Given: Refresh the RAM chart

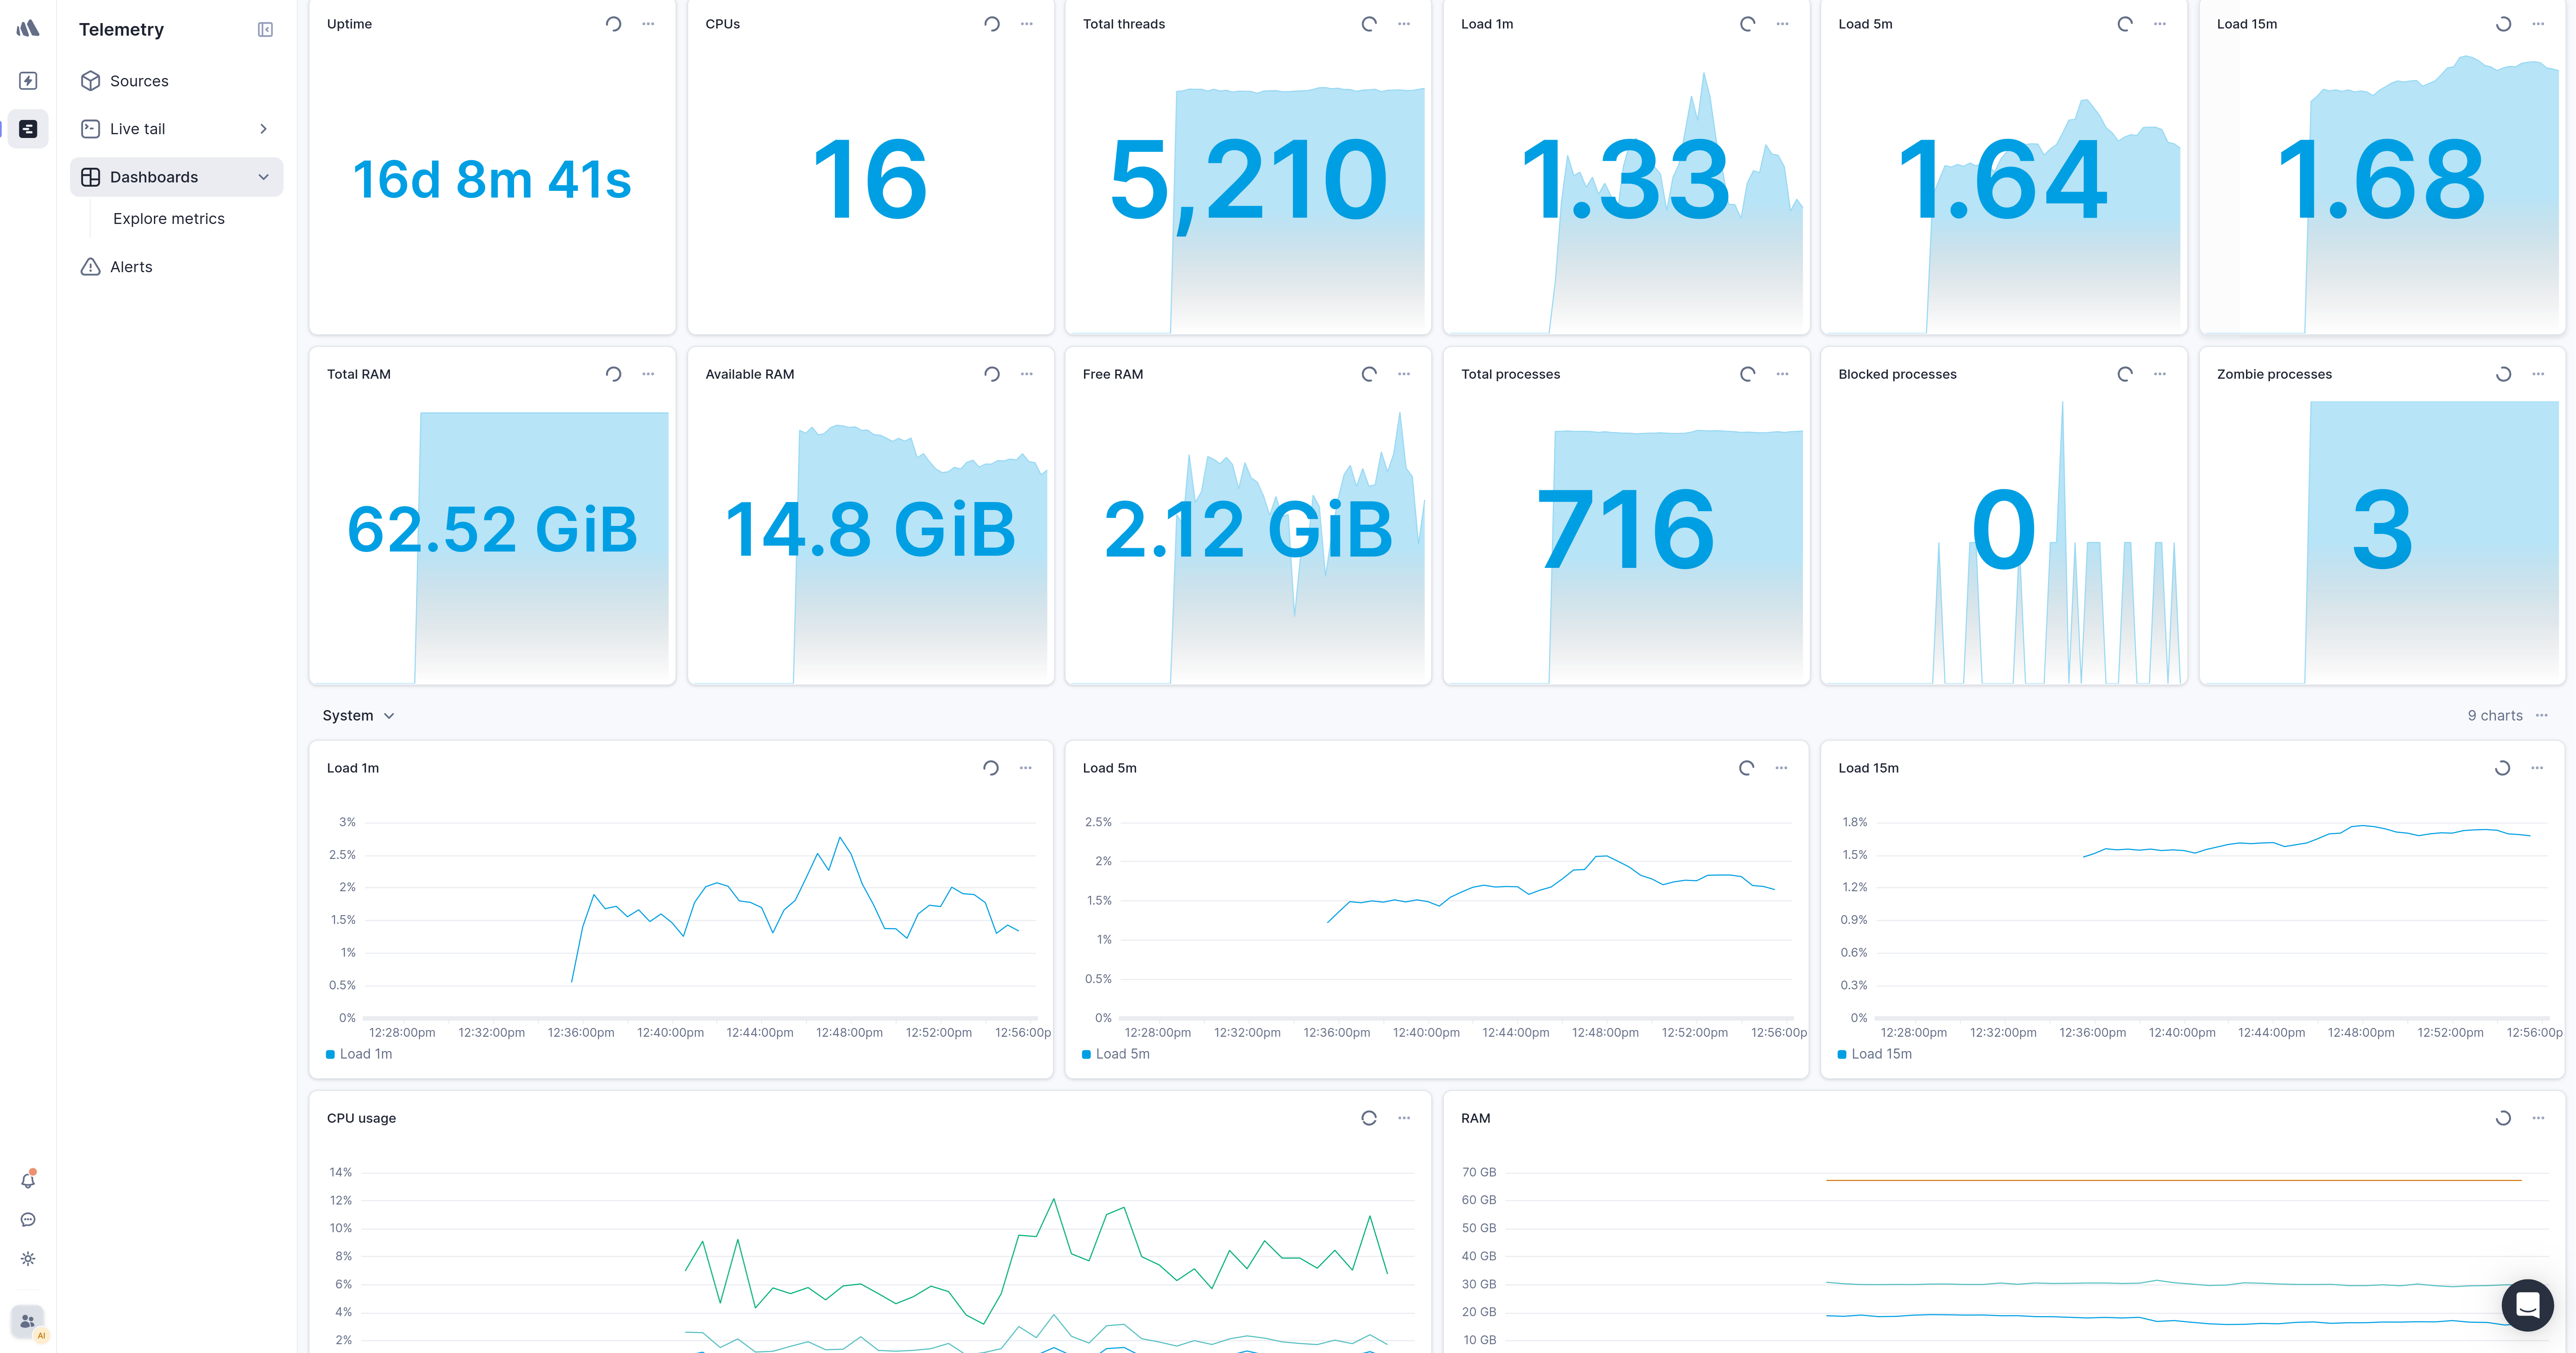Looking at the screenshot, I should pos(2502,1118).
